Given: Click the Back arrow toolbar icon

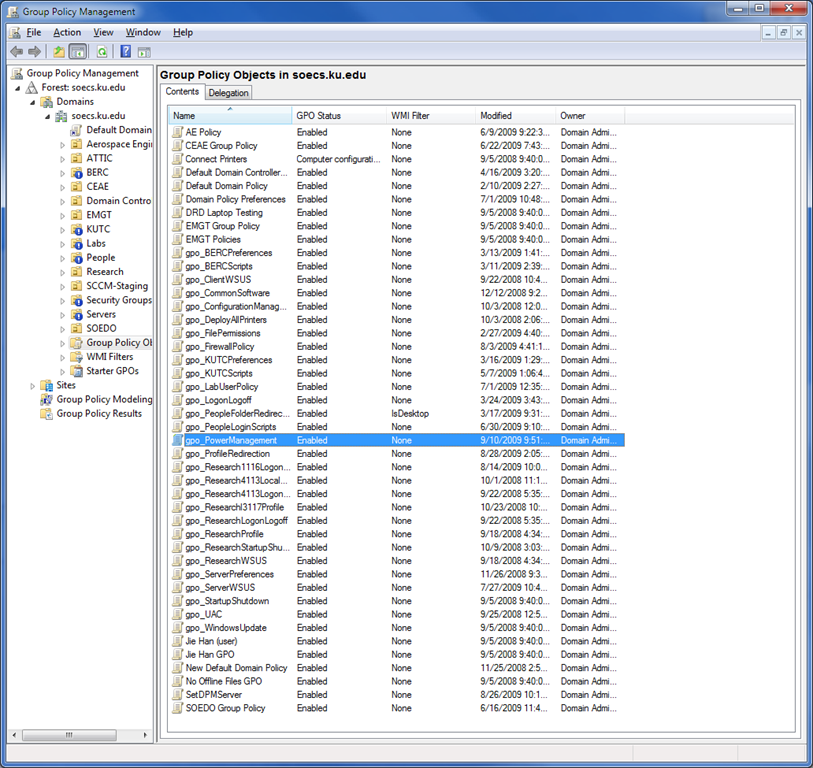Looking at the screenshot, I should tap(16, 51).
